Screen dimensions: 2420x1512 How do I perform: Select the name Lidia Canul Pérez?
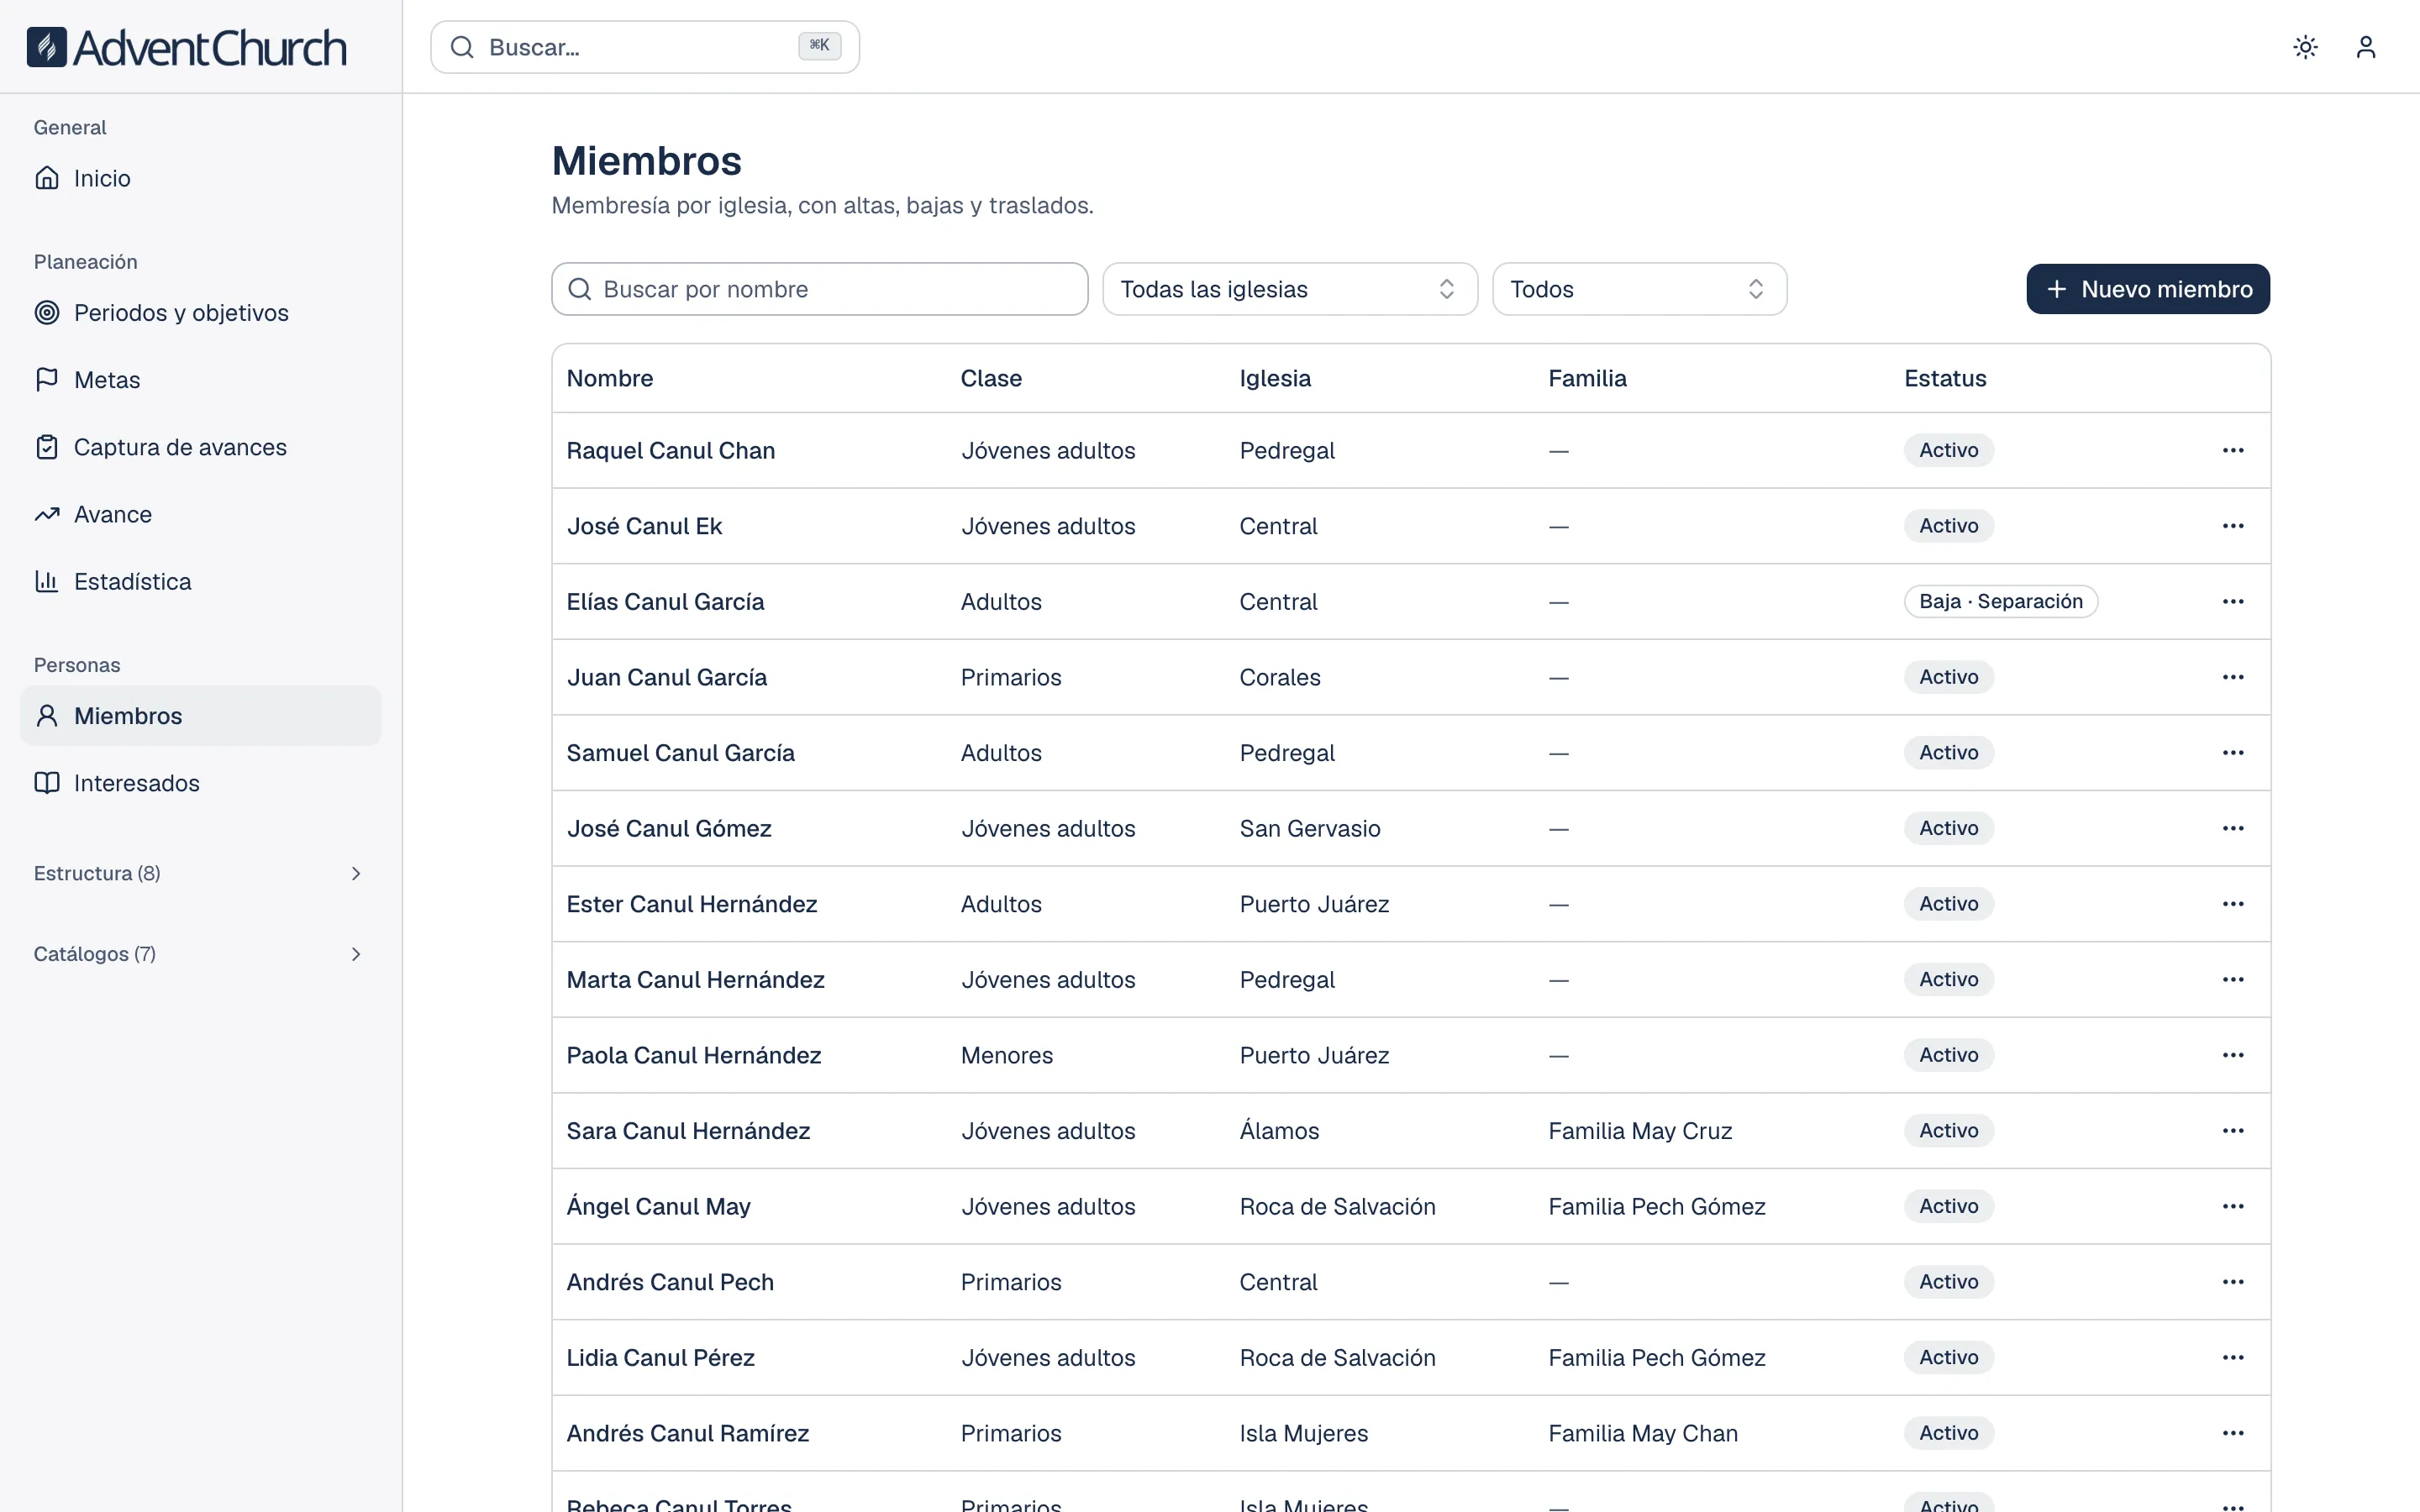pos(660,1357)
